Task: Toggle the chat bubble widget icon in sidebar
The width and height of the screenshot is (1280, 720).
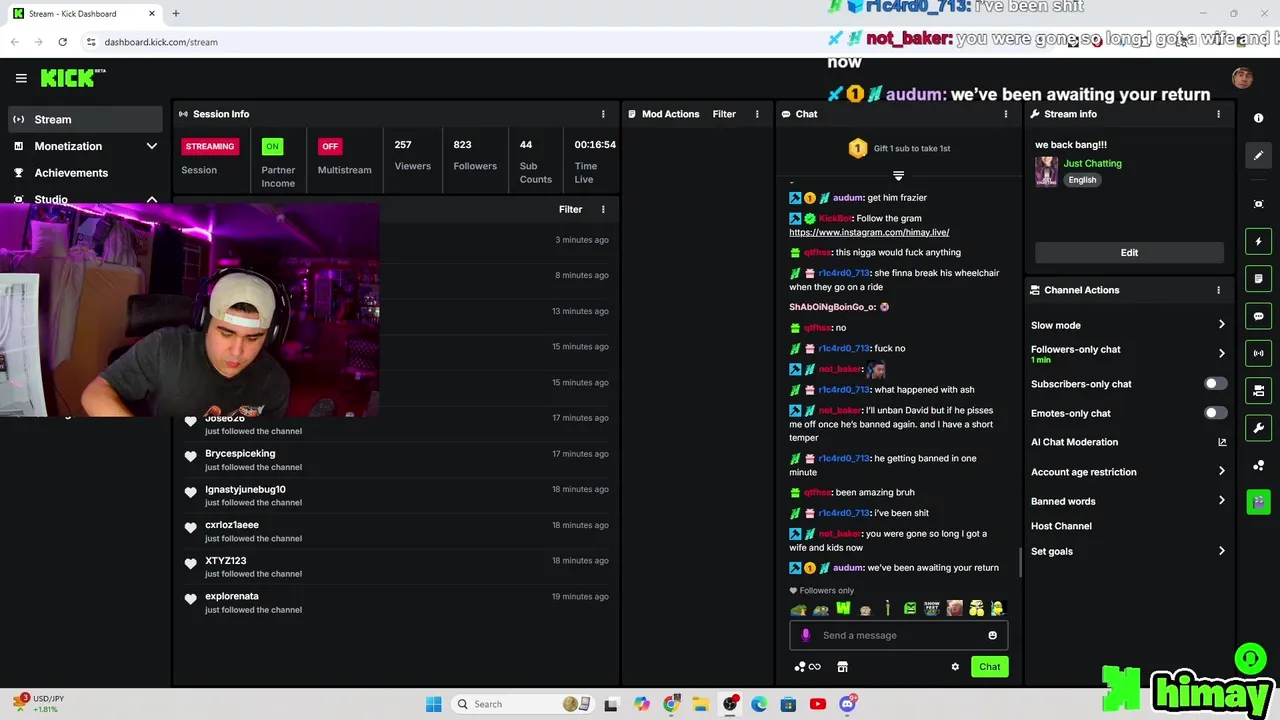Action: [x=1258, y=316]
